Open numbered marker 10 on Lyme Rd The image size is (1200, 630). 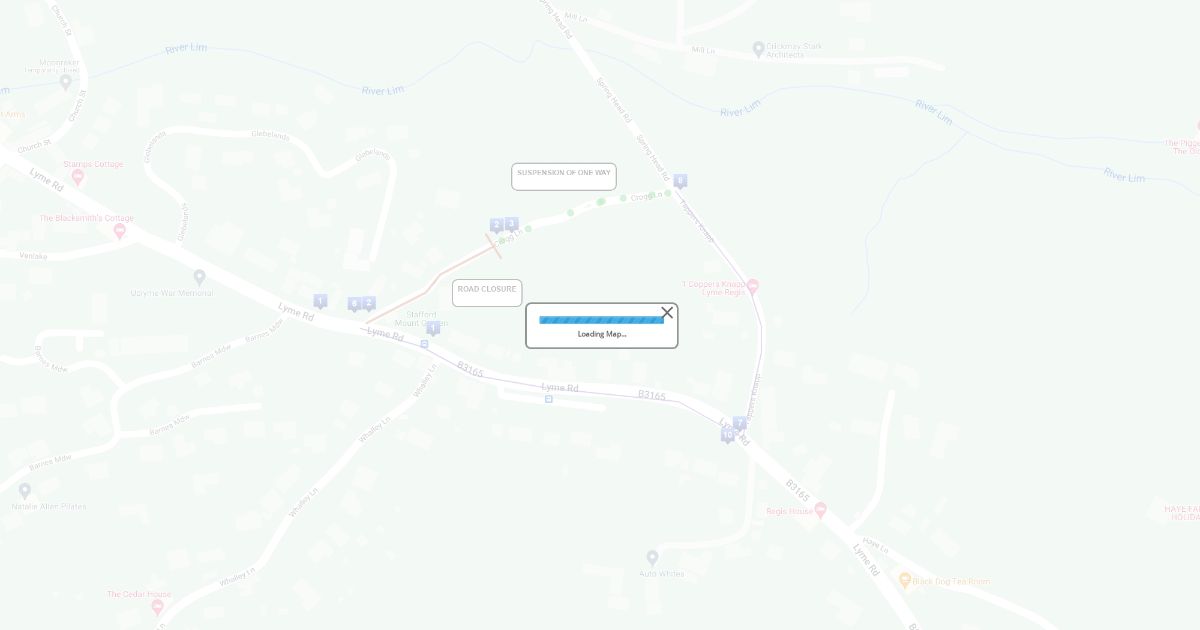coord(727,436)
